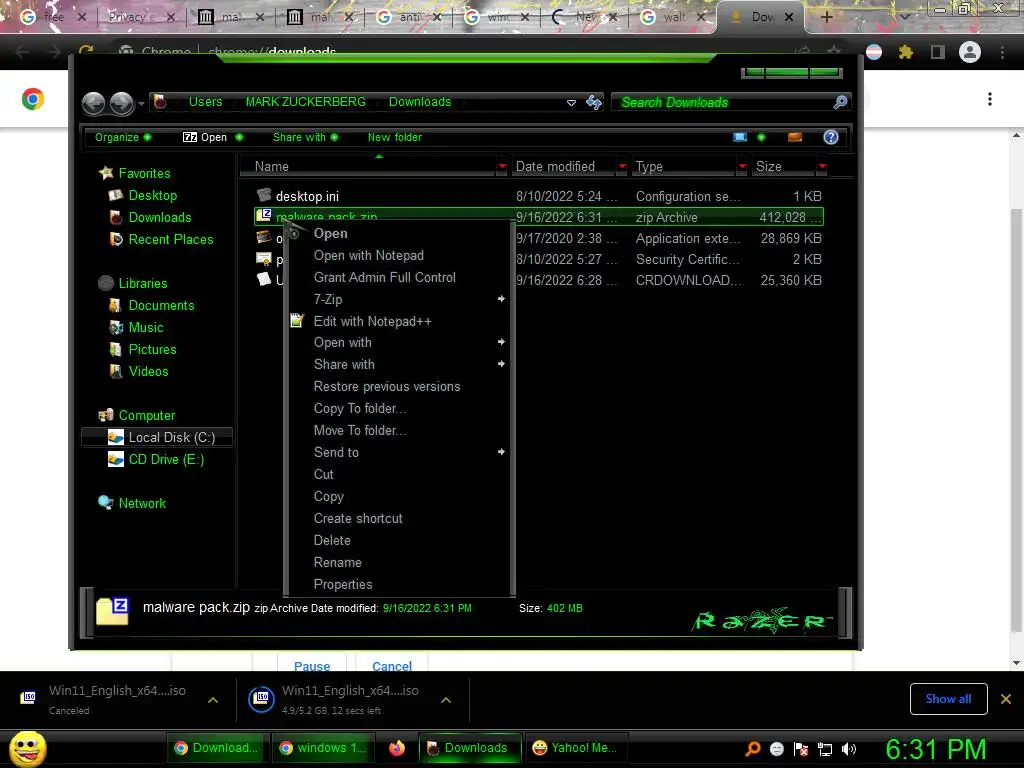
Task: Click the Libraries icon in navigation pane
Action: click(106, 283)
